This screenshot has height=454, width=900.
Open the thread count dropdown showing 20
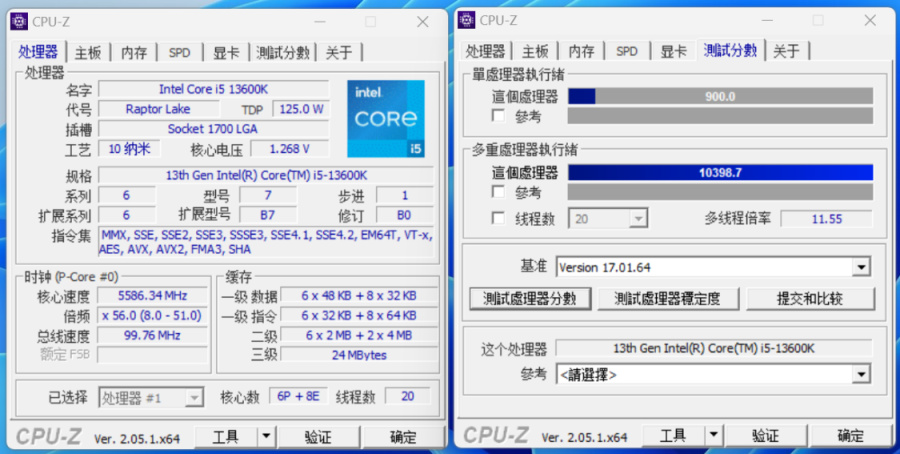pos(608,219)
